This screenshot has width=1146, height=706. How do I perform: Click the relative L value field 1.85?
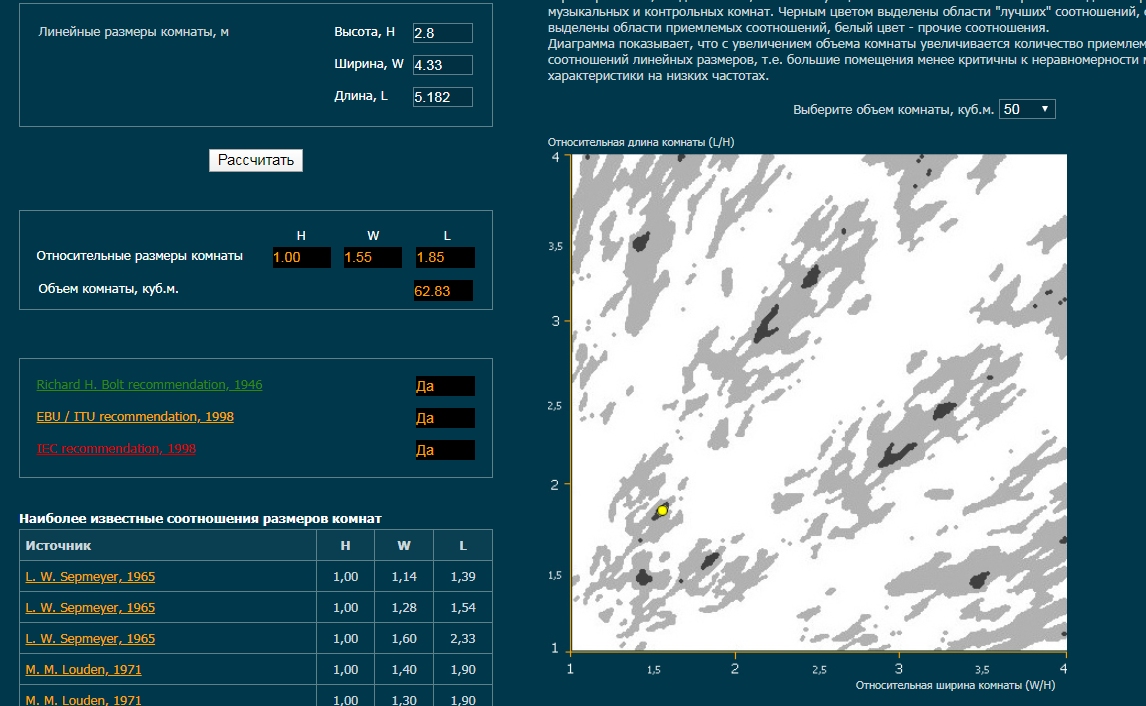coord(445,258)
